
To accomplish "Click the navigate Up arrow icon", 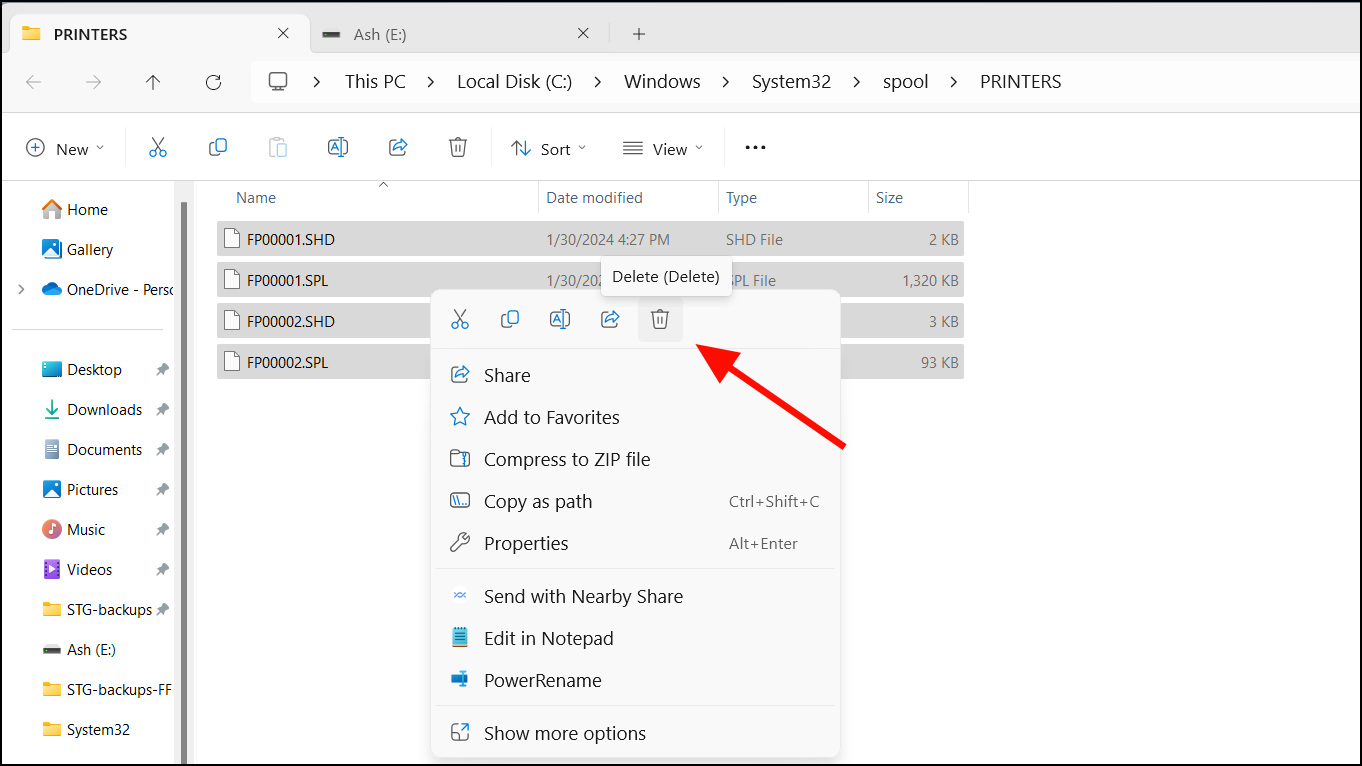I will 153,82.
